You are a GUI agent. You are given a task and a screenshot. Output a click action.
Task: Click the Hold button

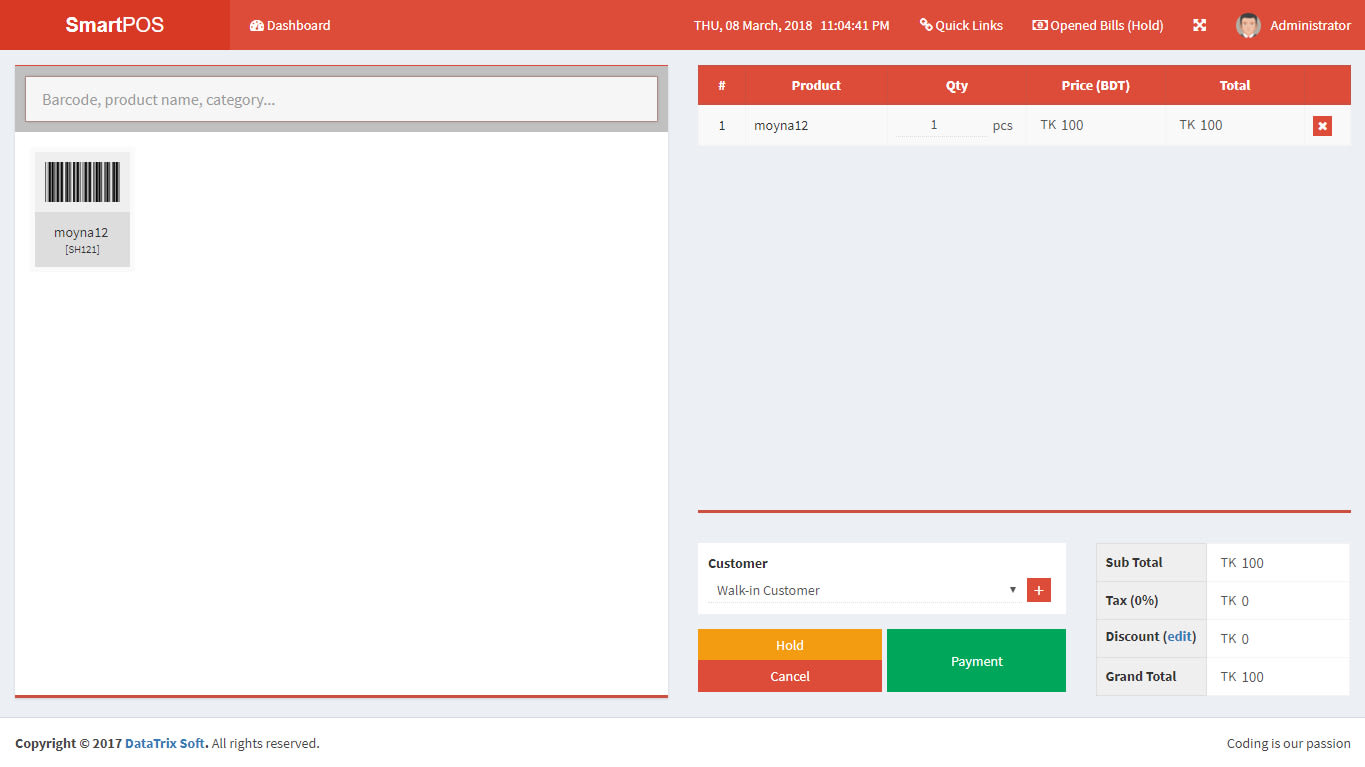pos(790,645)
